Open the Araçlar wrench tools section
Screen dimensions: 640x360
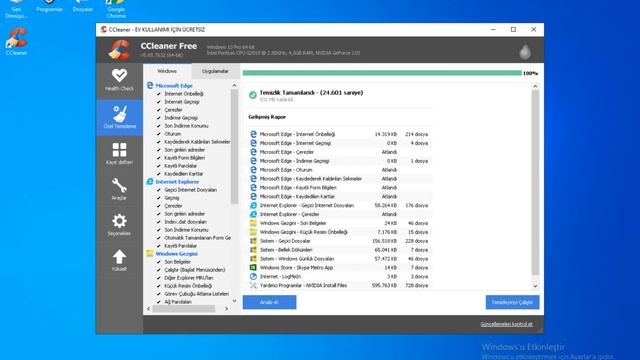point(119,189)
